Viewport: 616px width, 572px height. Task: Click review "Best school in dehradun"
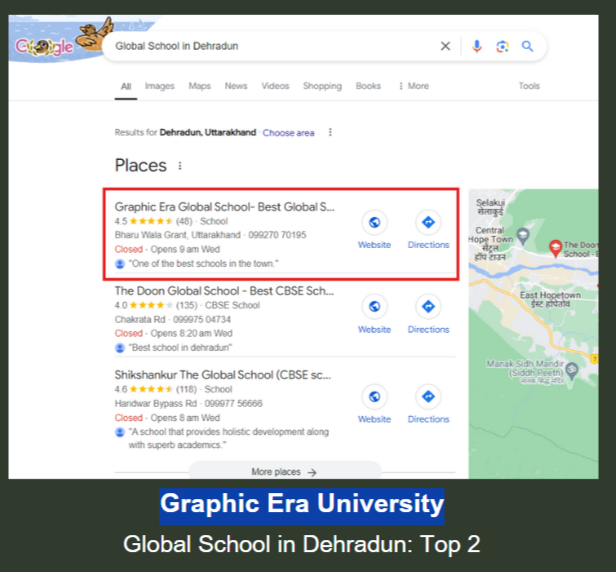click(x=180, y=348)
